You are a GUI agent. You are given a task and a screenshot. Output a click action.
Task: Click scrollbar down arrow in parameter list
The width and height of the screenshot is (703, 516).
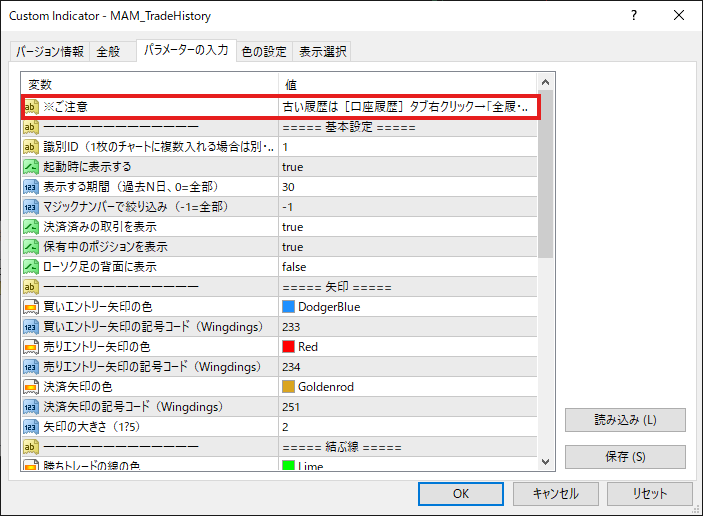(x=546, y=462)
